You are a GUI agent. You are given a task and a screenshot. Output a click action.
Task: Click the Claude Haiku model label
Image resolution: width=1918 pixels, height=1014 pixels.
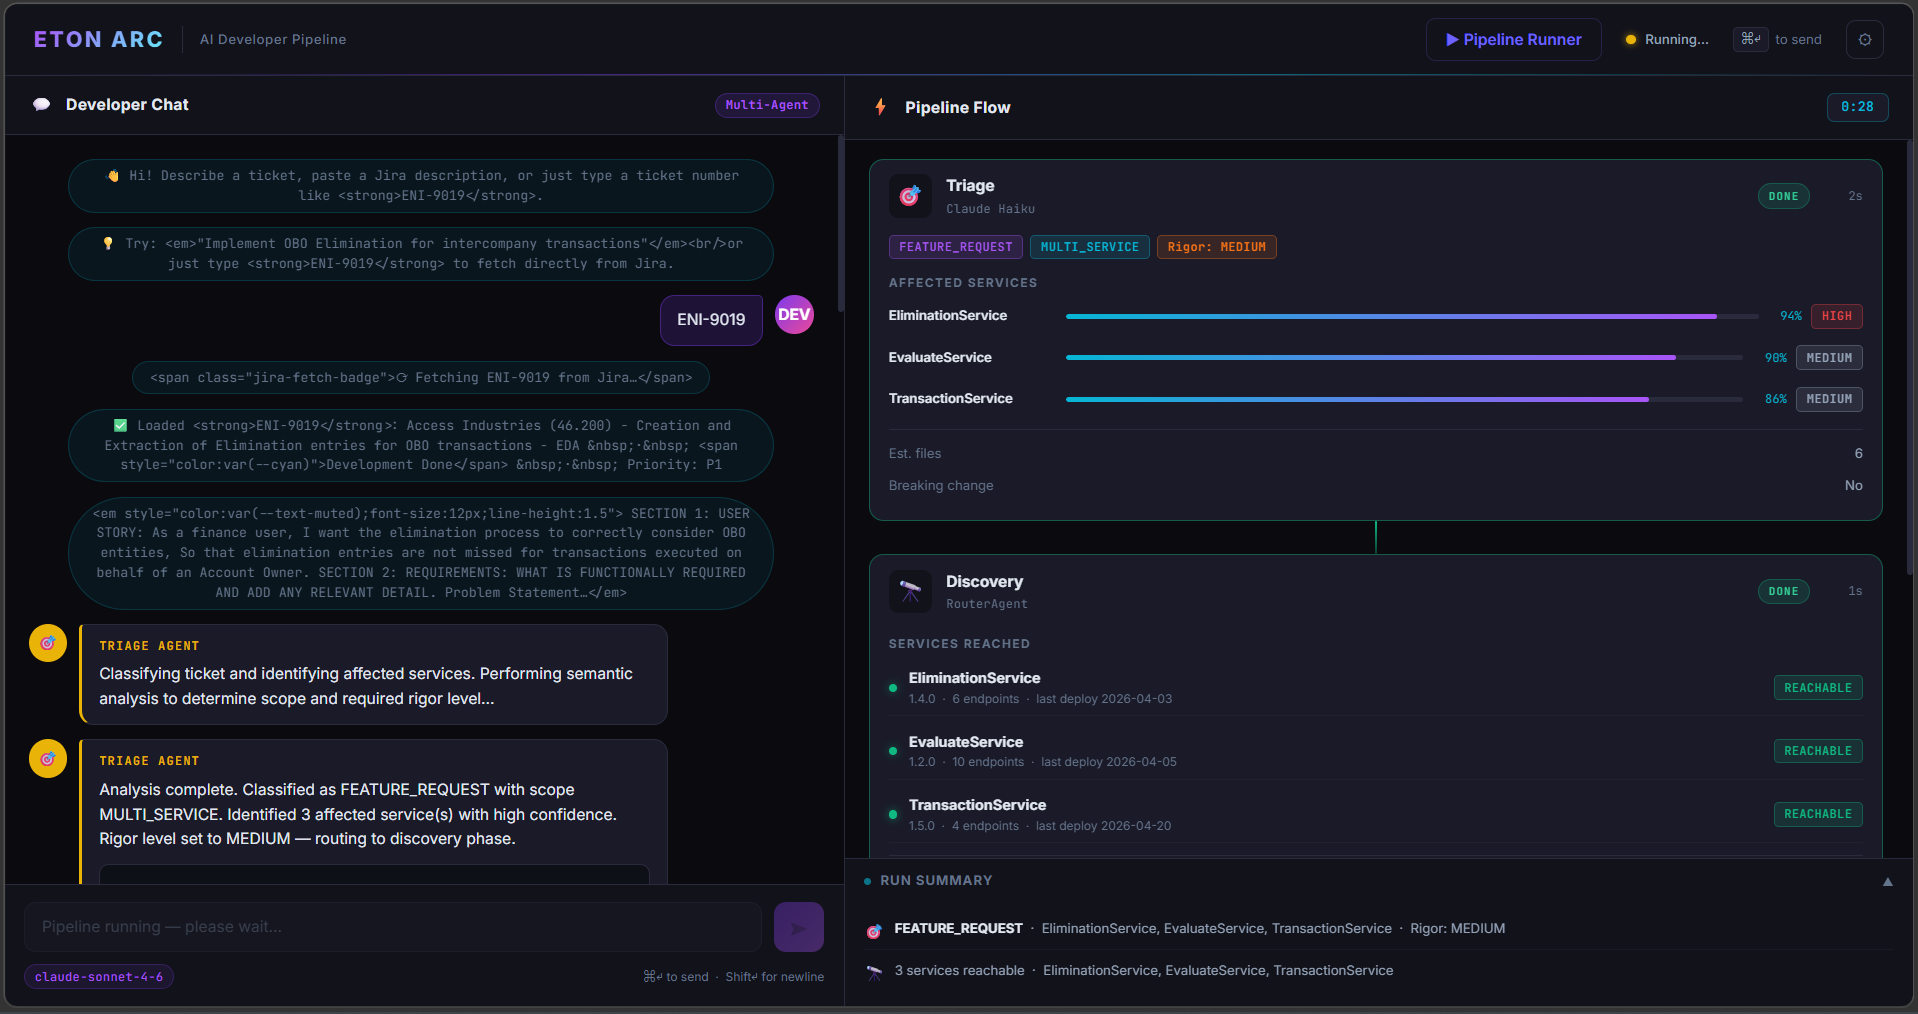(x=990, y=209)
